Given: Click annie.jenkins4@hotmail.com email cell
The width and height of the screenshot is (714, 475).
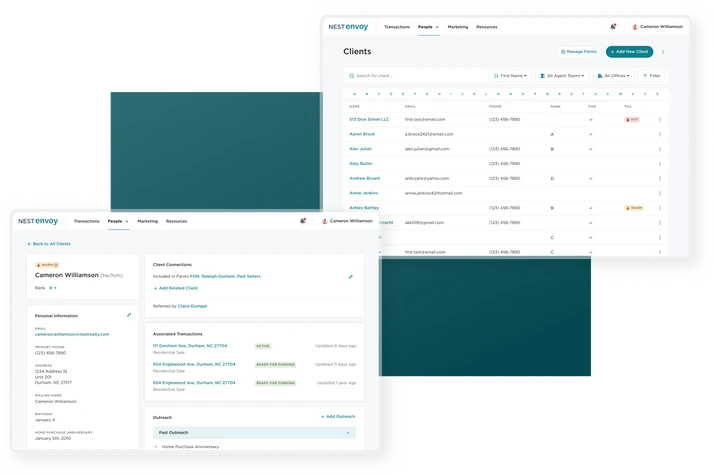Looking at the screenshot, I should pos(434,193).
